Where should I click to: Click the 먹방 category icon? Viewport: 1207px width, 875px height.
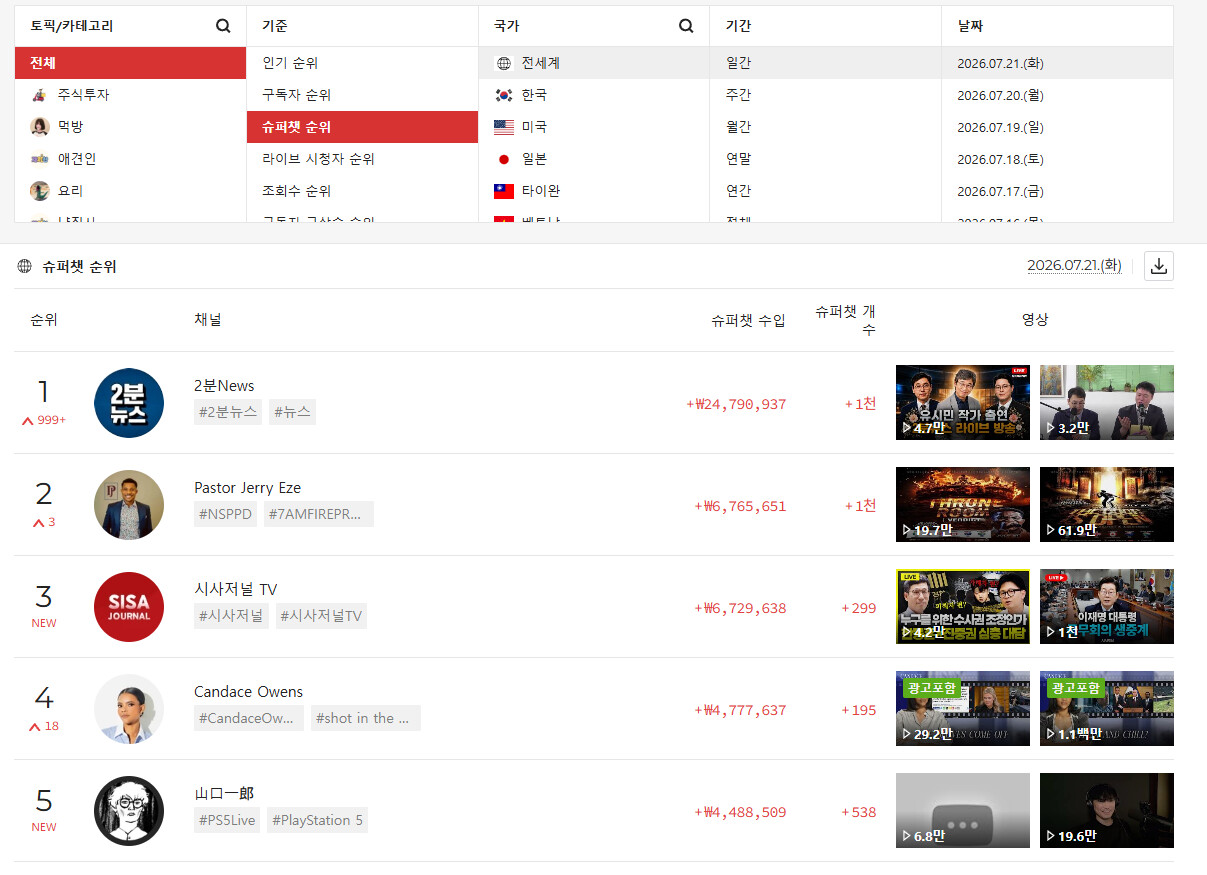pyautogui.click(x=39, y=127)
